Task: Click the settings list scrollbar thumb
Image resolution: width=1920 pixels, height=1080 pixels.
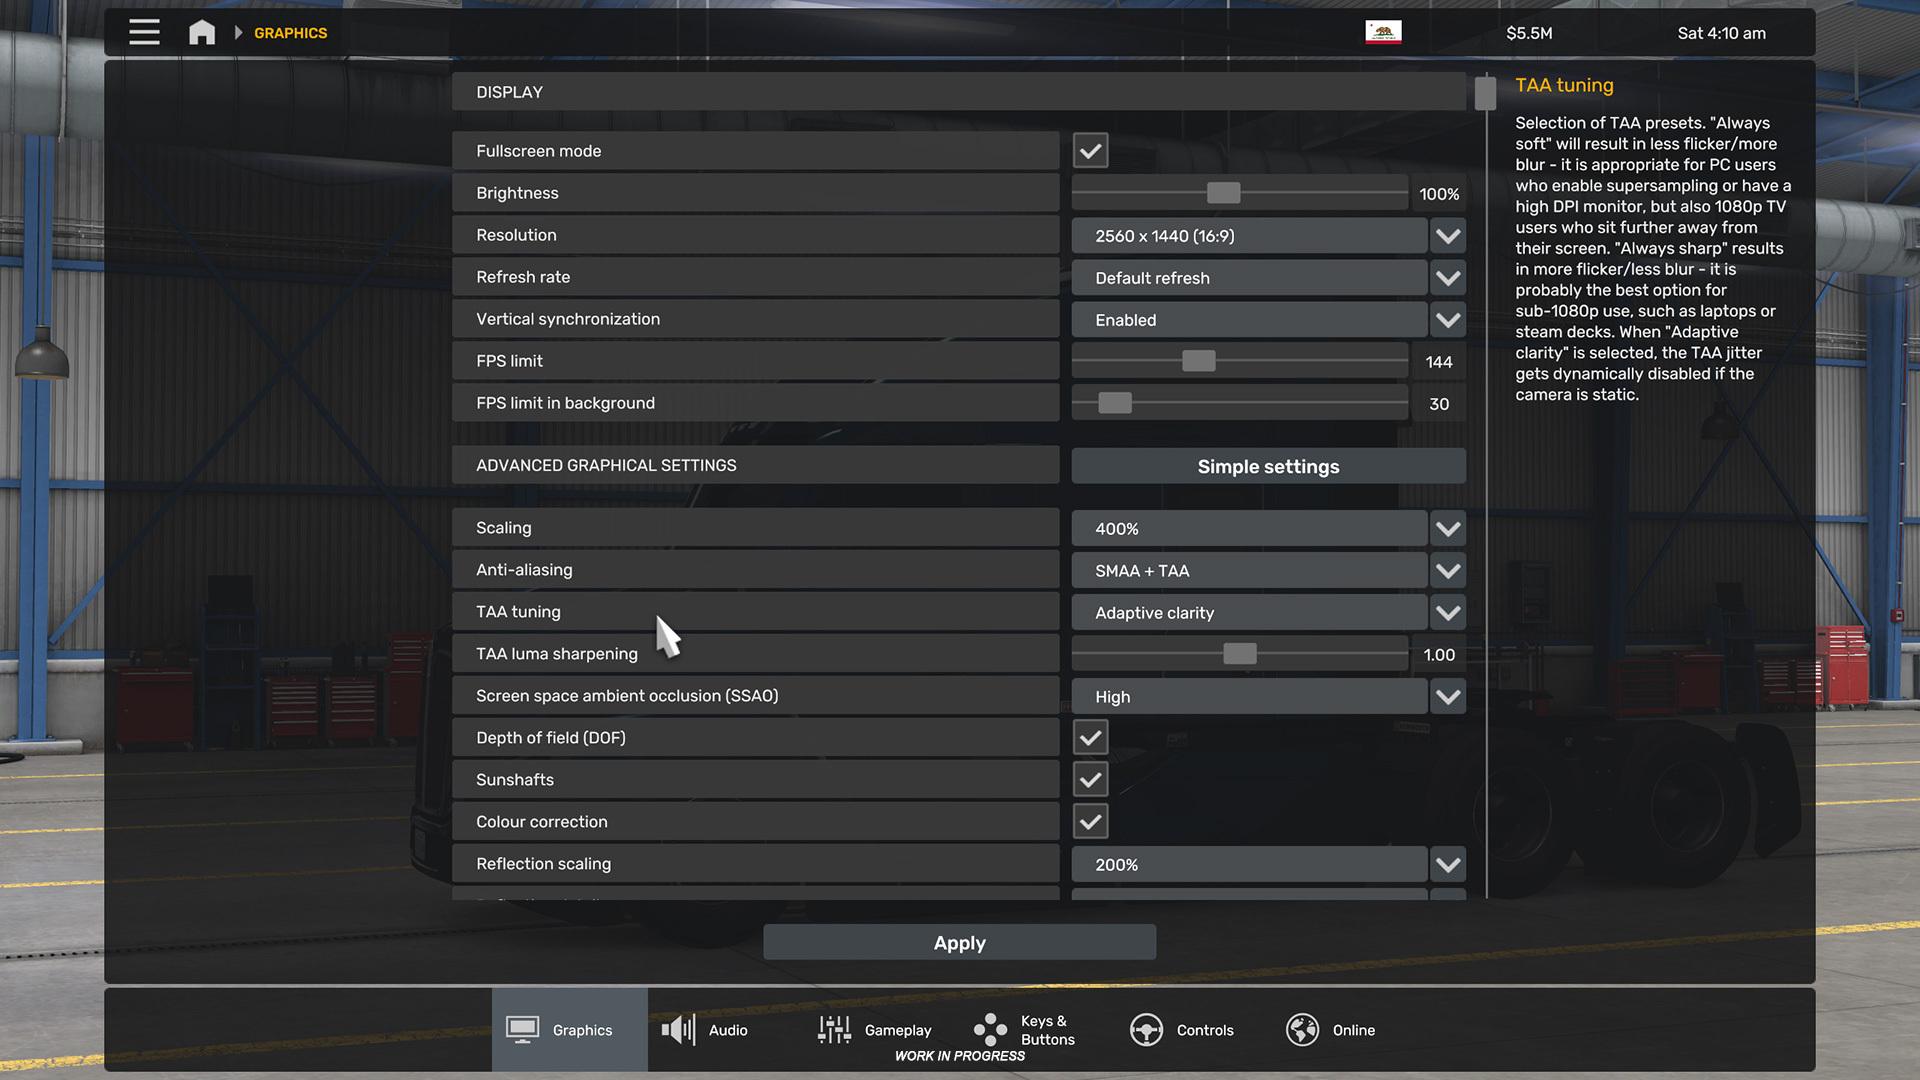Action: tap(1485, 94)
